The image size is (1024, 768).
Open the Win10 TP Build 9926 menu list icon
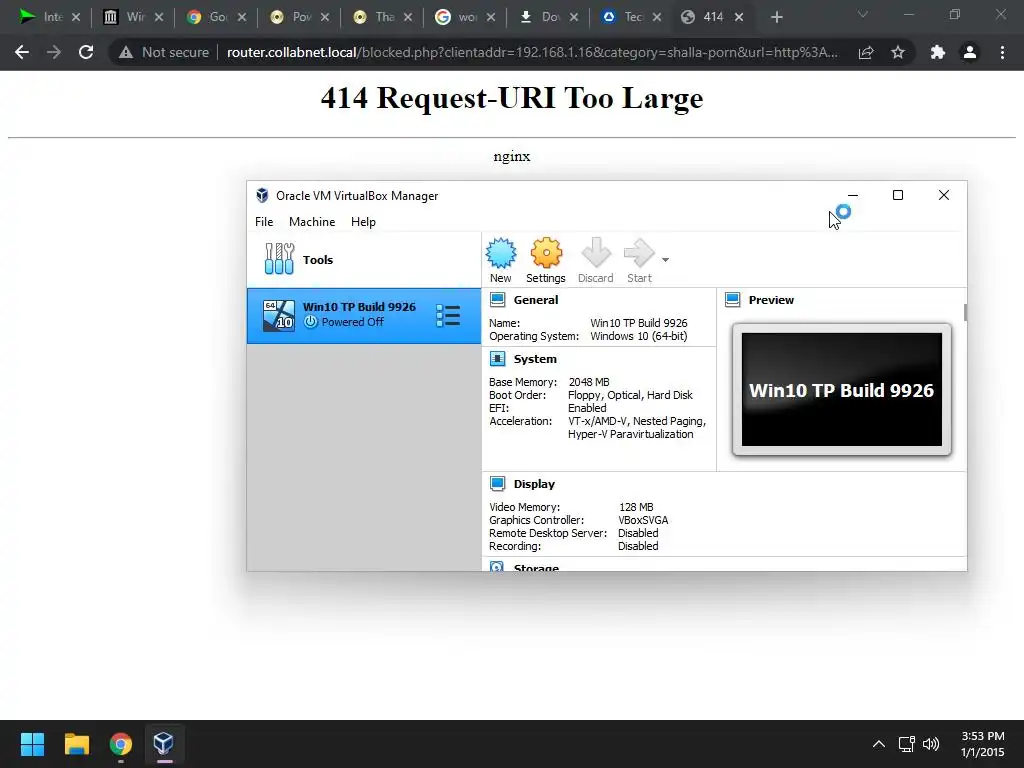[x=448, y=315]
